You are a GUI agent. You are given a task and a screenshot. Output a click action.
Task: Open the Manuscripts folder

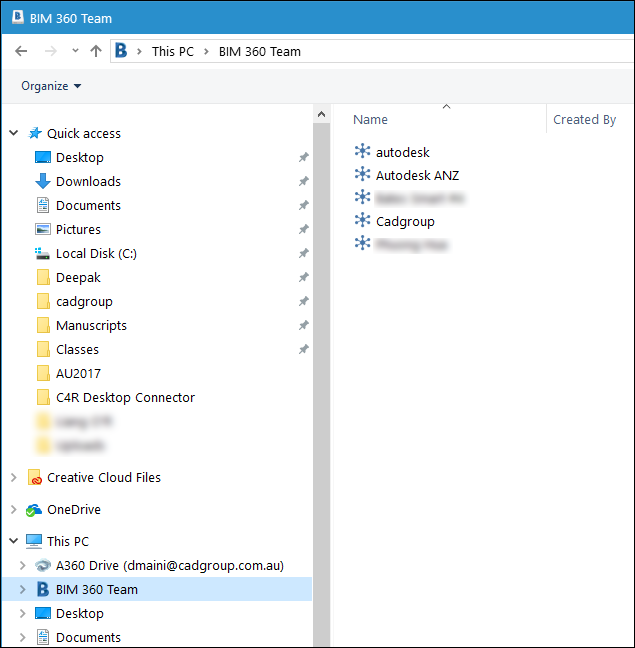point(91,326)
